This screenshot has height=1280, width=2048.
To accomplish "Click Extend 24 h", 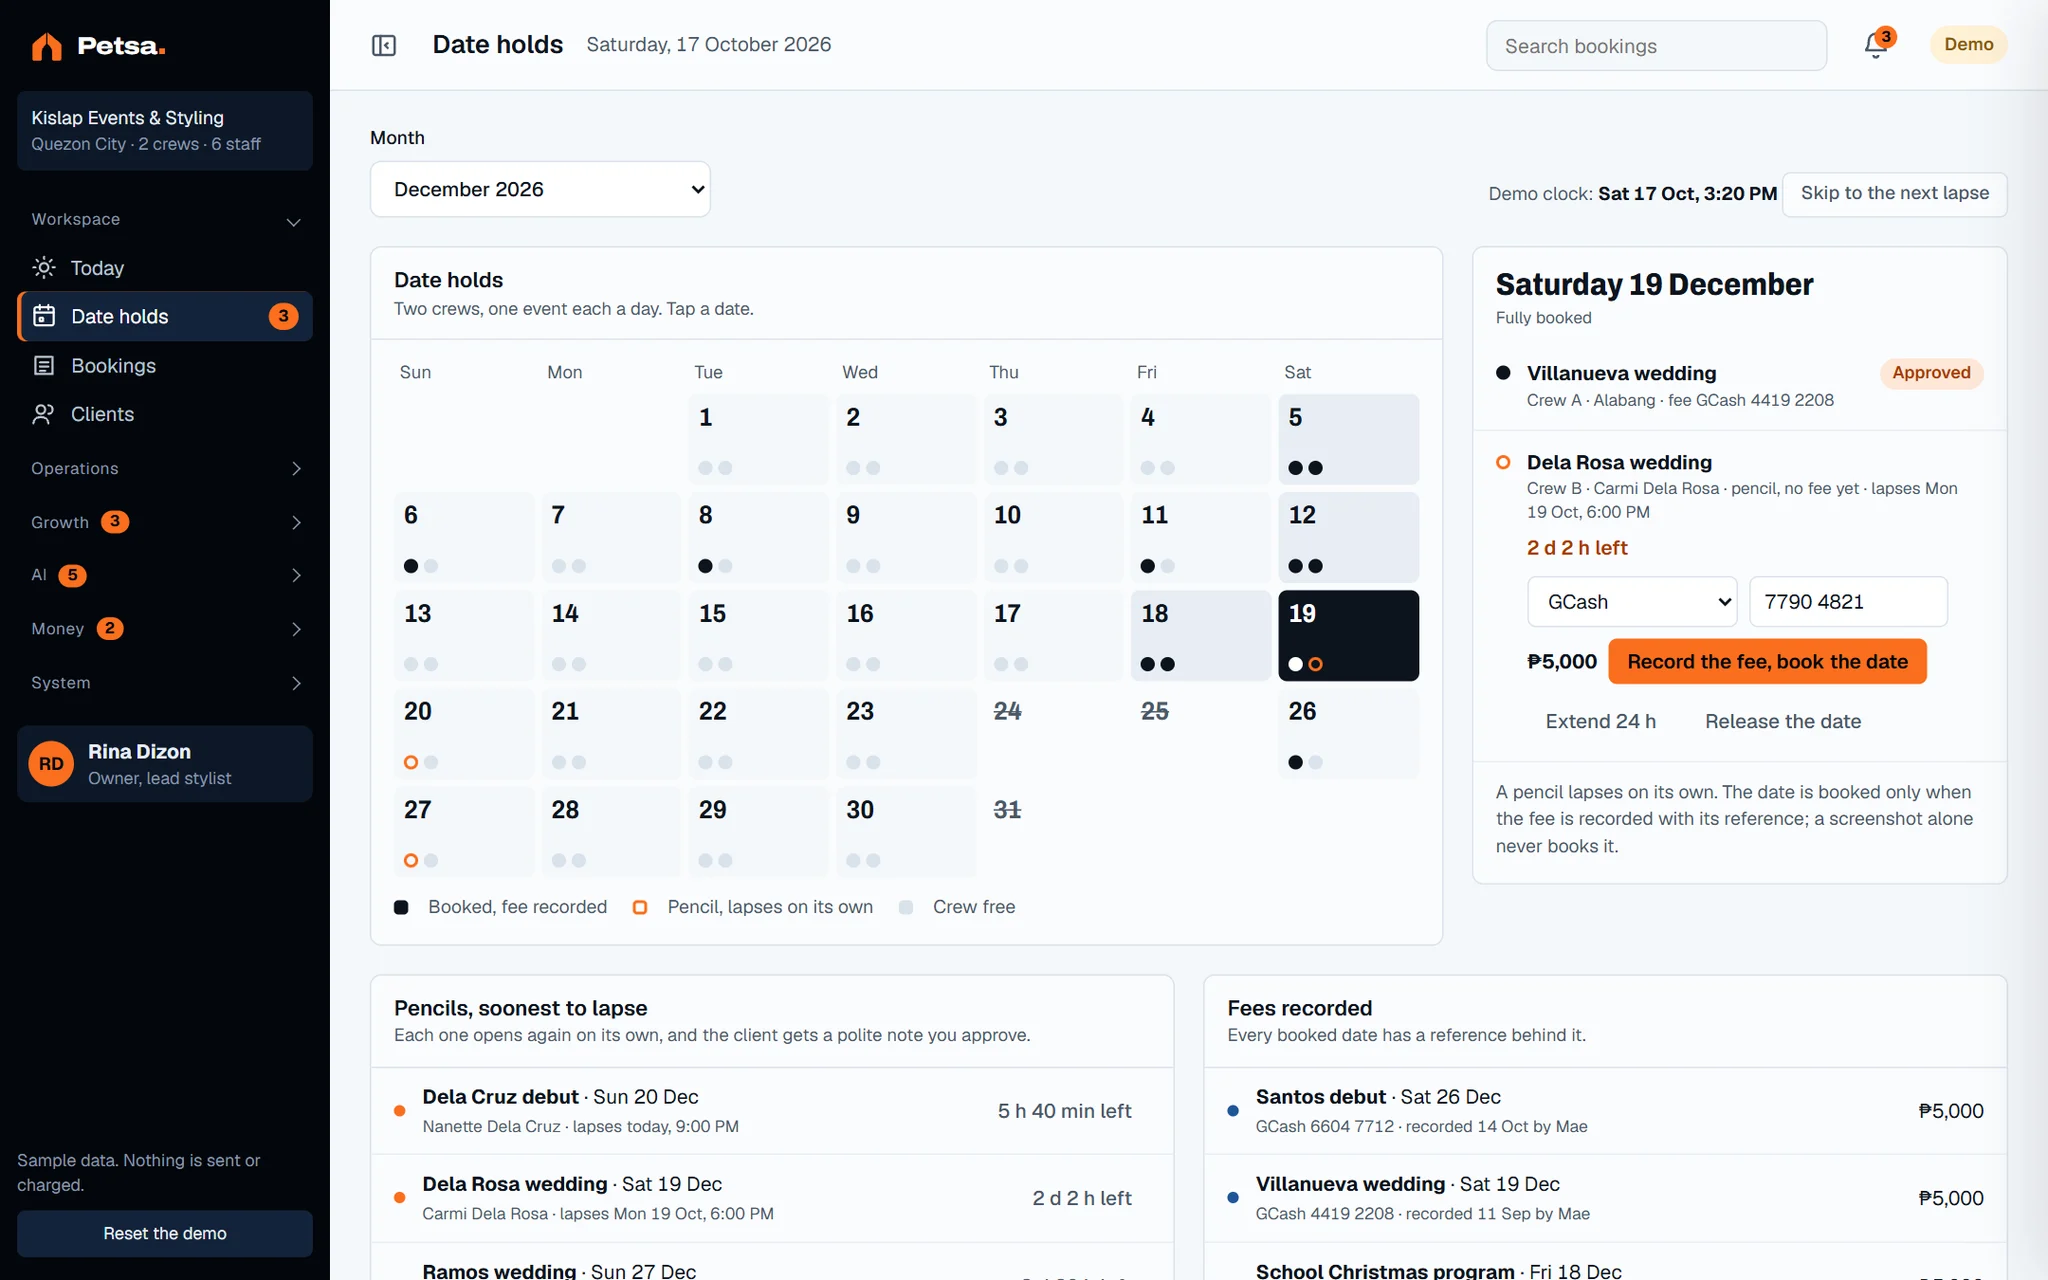I will (1600, 721).
